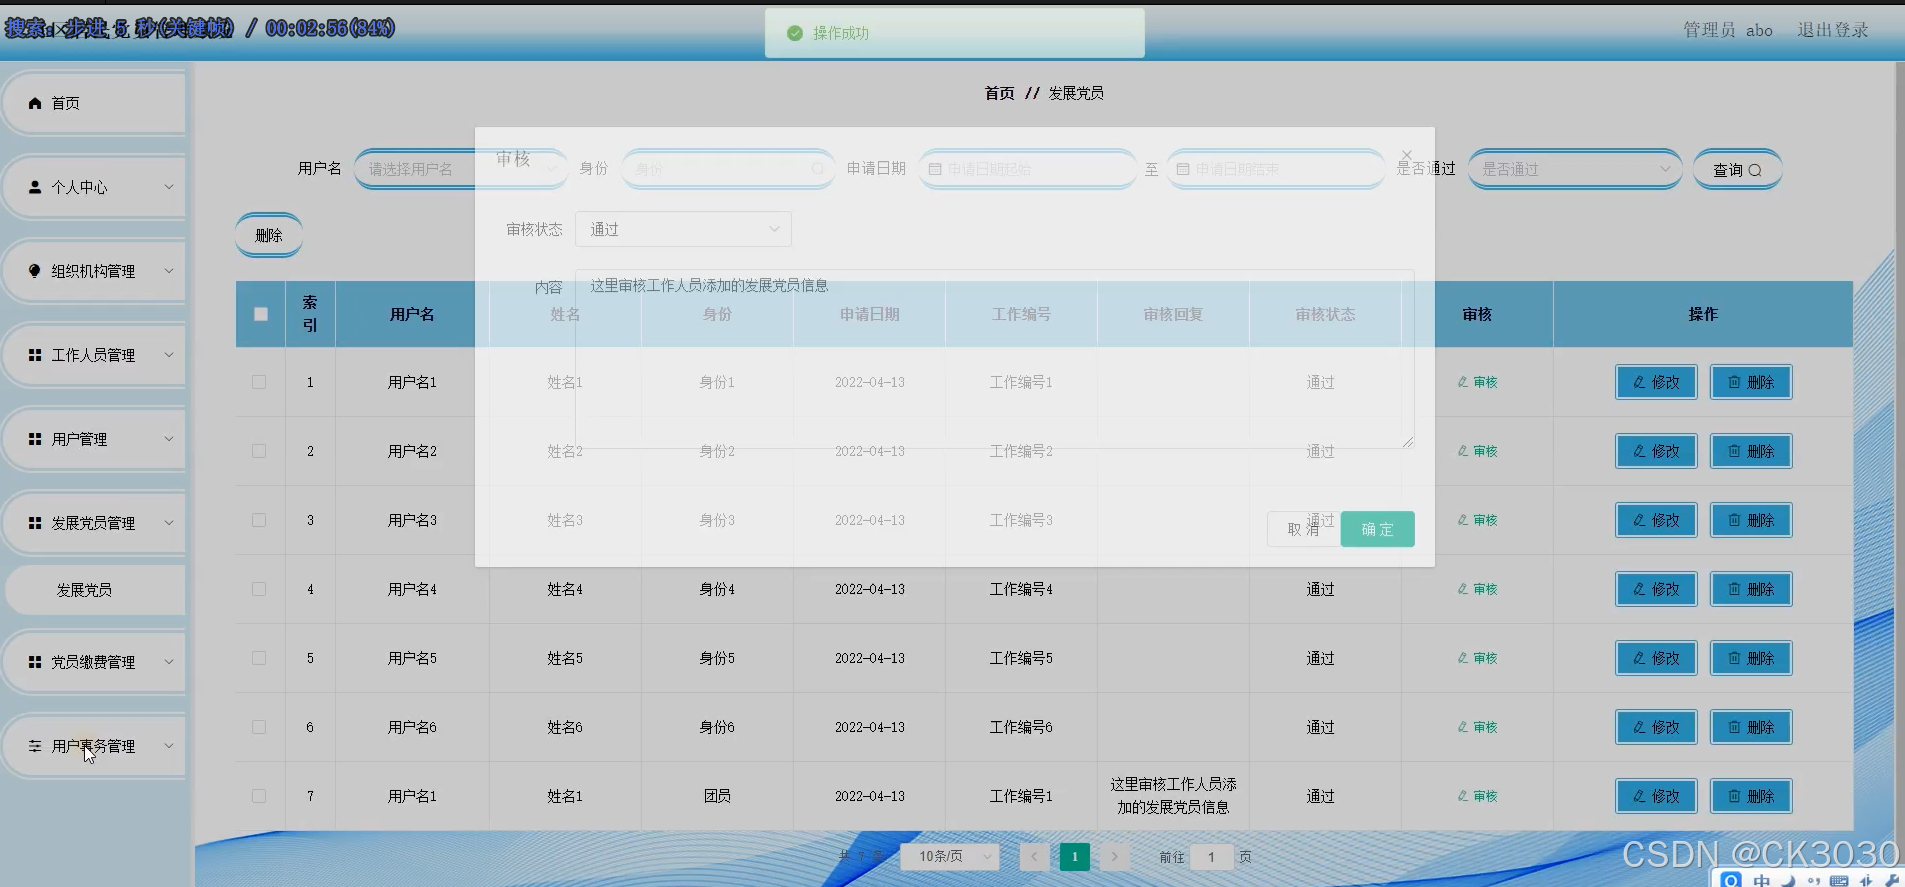
Task: Click 取消 in the 审核 dialog
Action: click(1302, 529)
